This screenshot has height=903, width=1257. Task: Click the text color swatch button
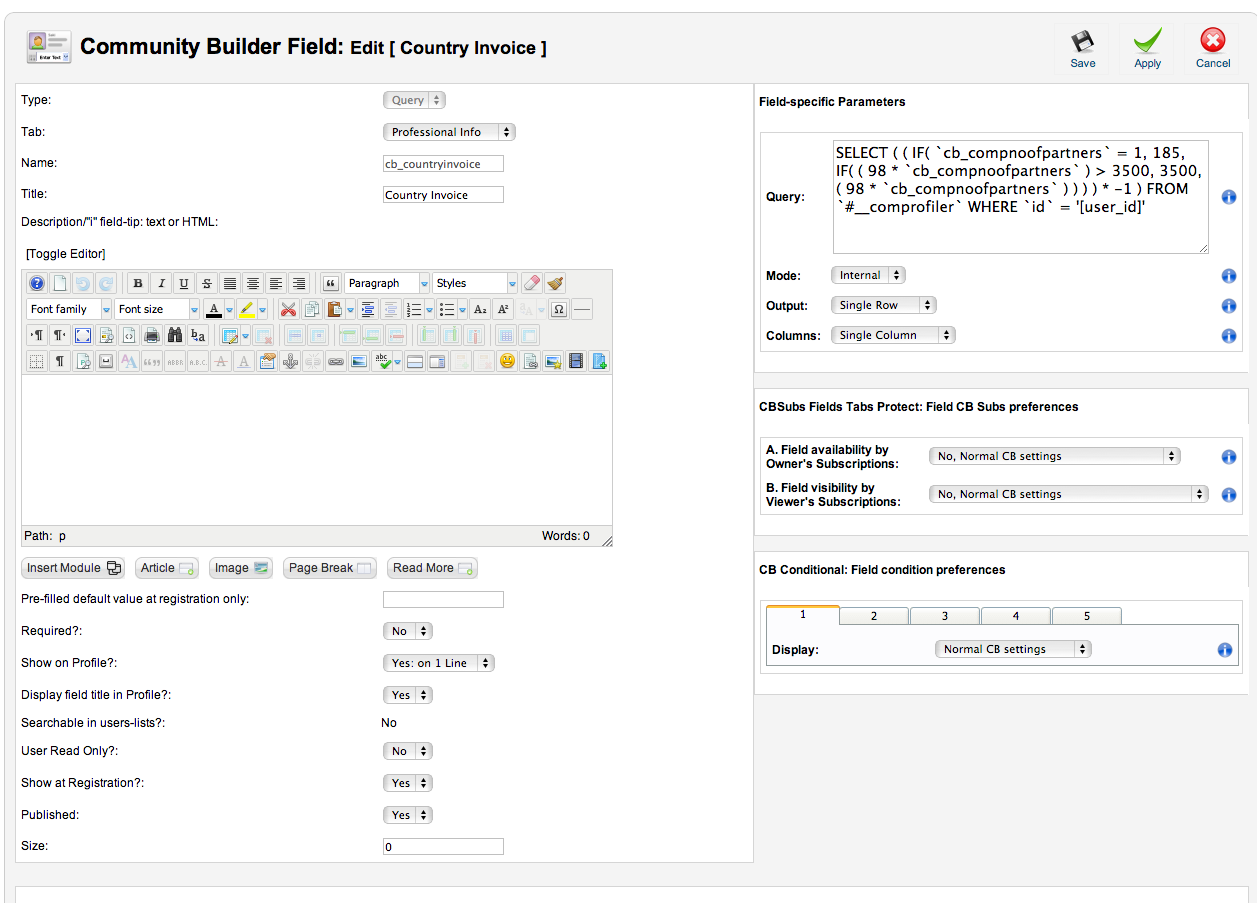point(213,309)
